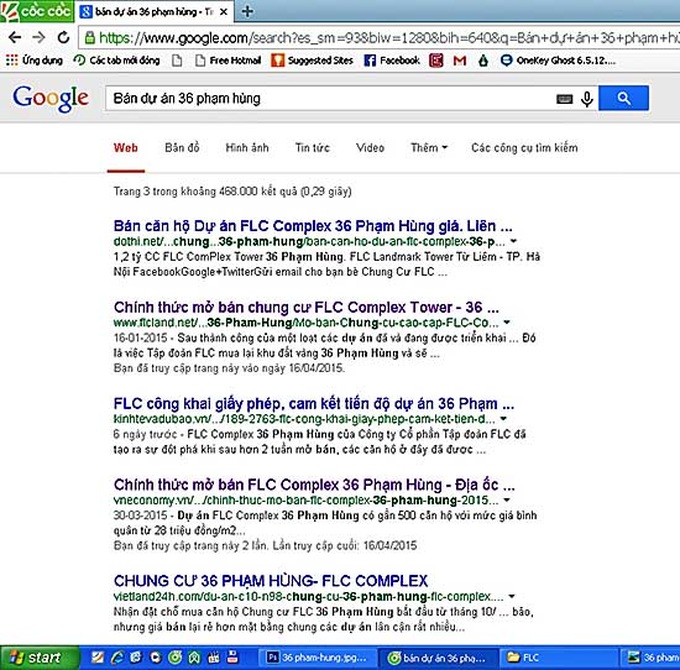Click 'Bạn đã truy cập trang này vào ngày 16/04/2015' note
Screen dimensions: 680x670
229,368
